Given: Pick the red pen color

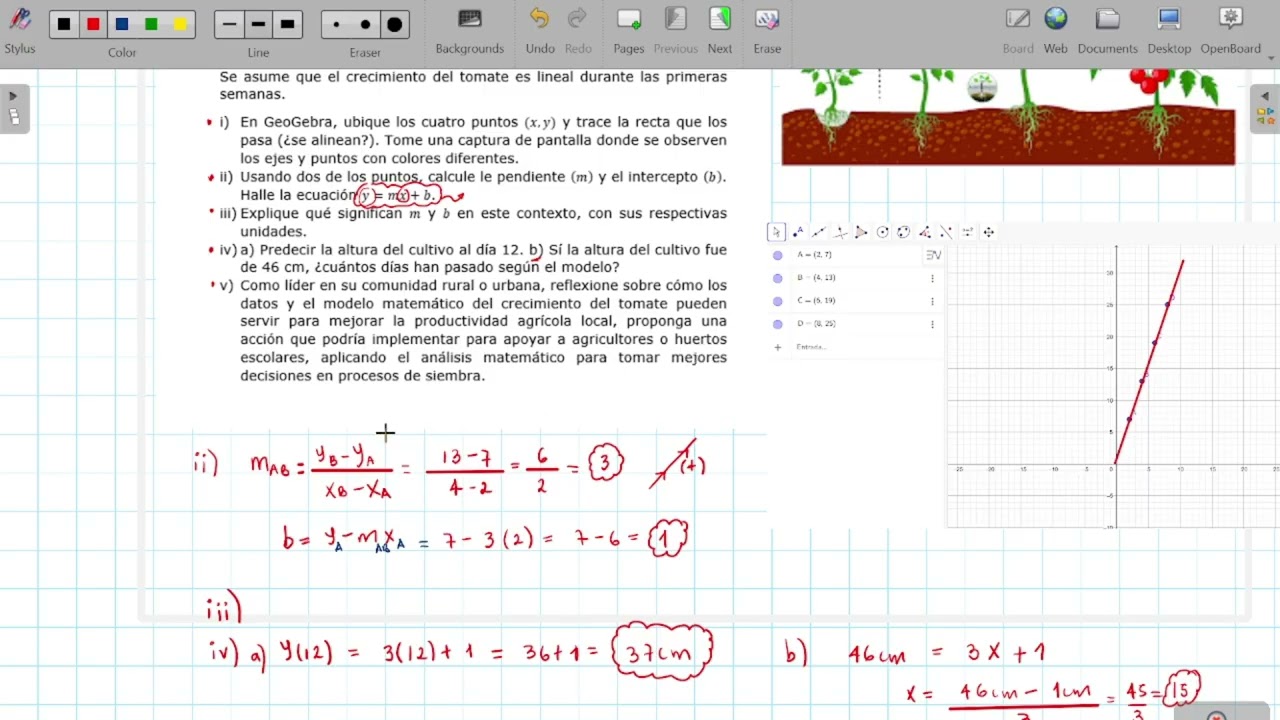Looking at the screenshot, I should tap(93, 24).
